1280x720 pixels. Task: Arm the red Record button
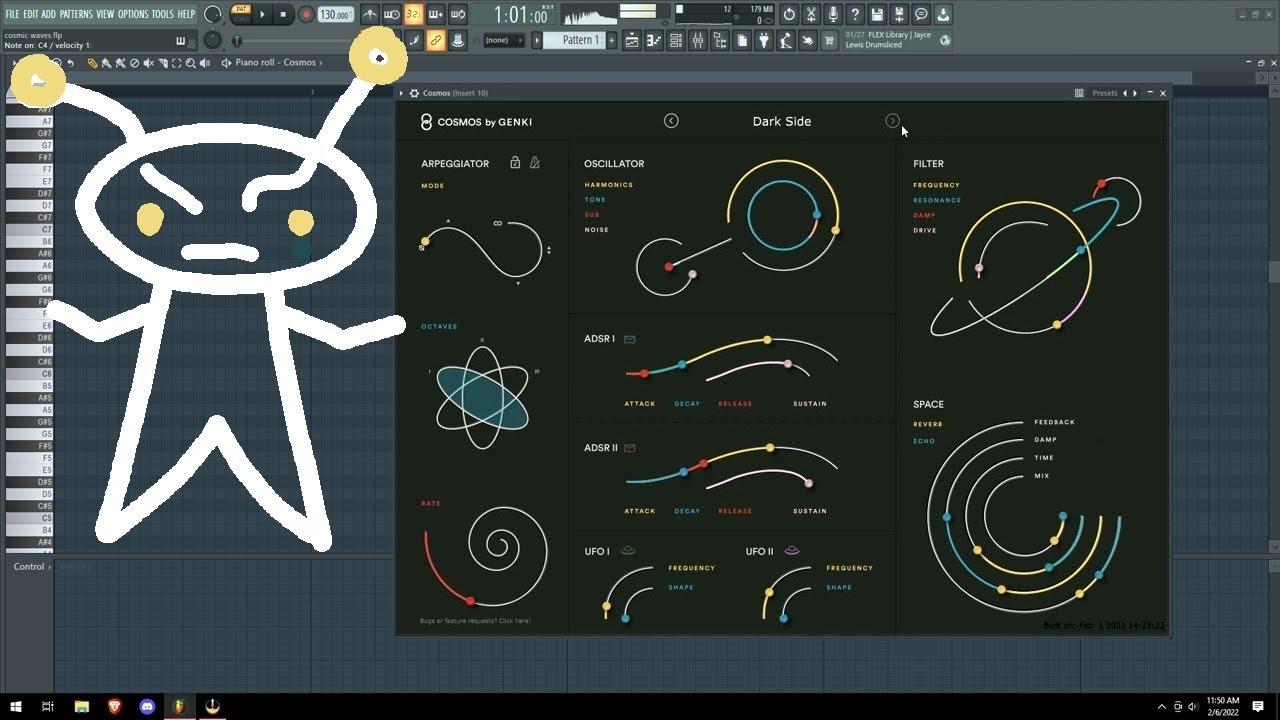305,14
